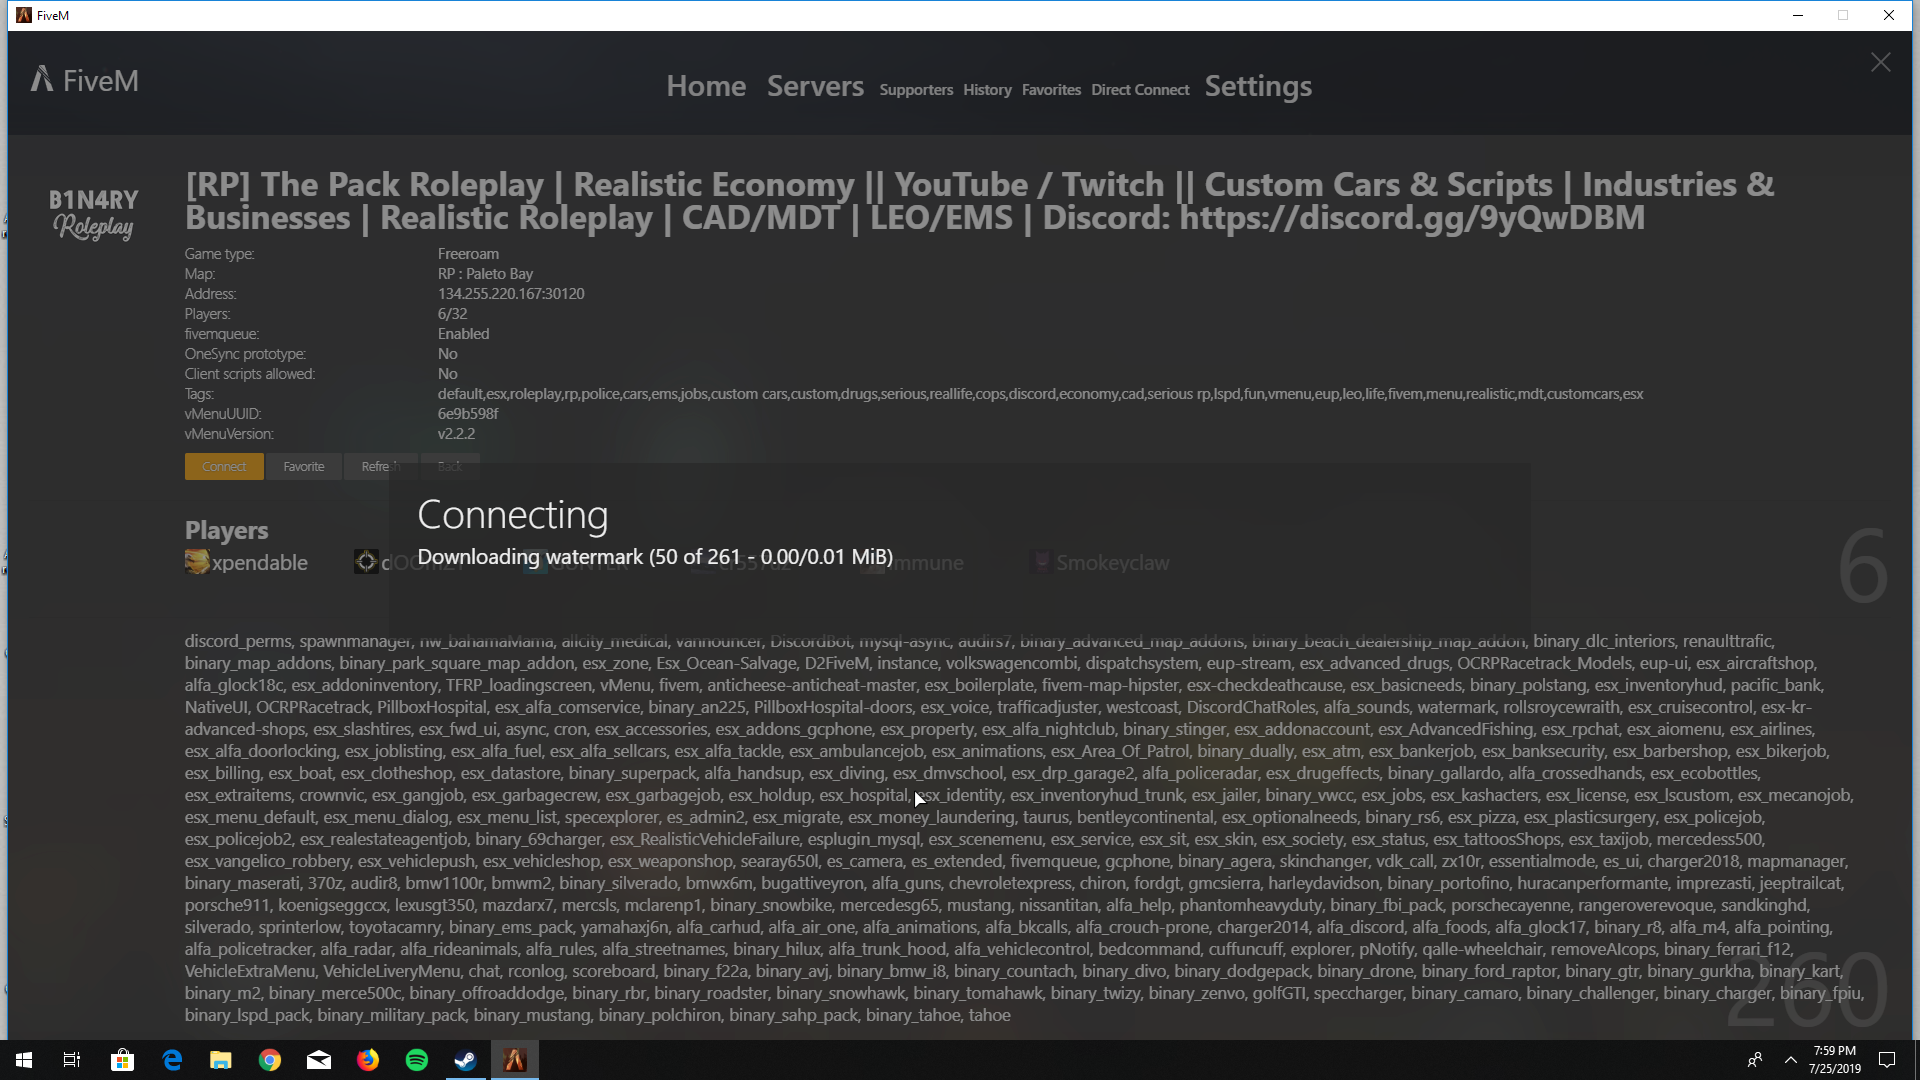Launch Microsoft Edge from taskbar
Viewport: 1920px width, 1080px height.
(172, 1060)
